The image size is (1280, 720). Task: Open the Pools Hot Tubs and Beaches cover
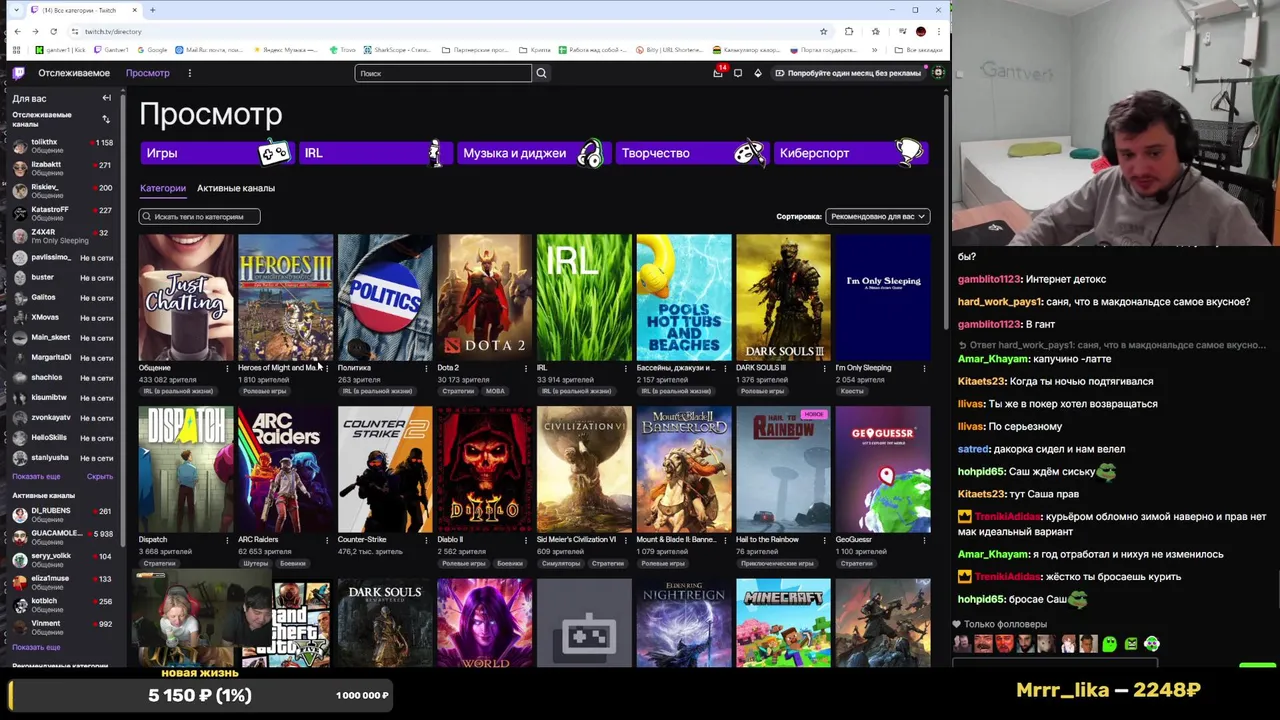coord(684,297)
